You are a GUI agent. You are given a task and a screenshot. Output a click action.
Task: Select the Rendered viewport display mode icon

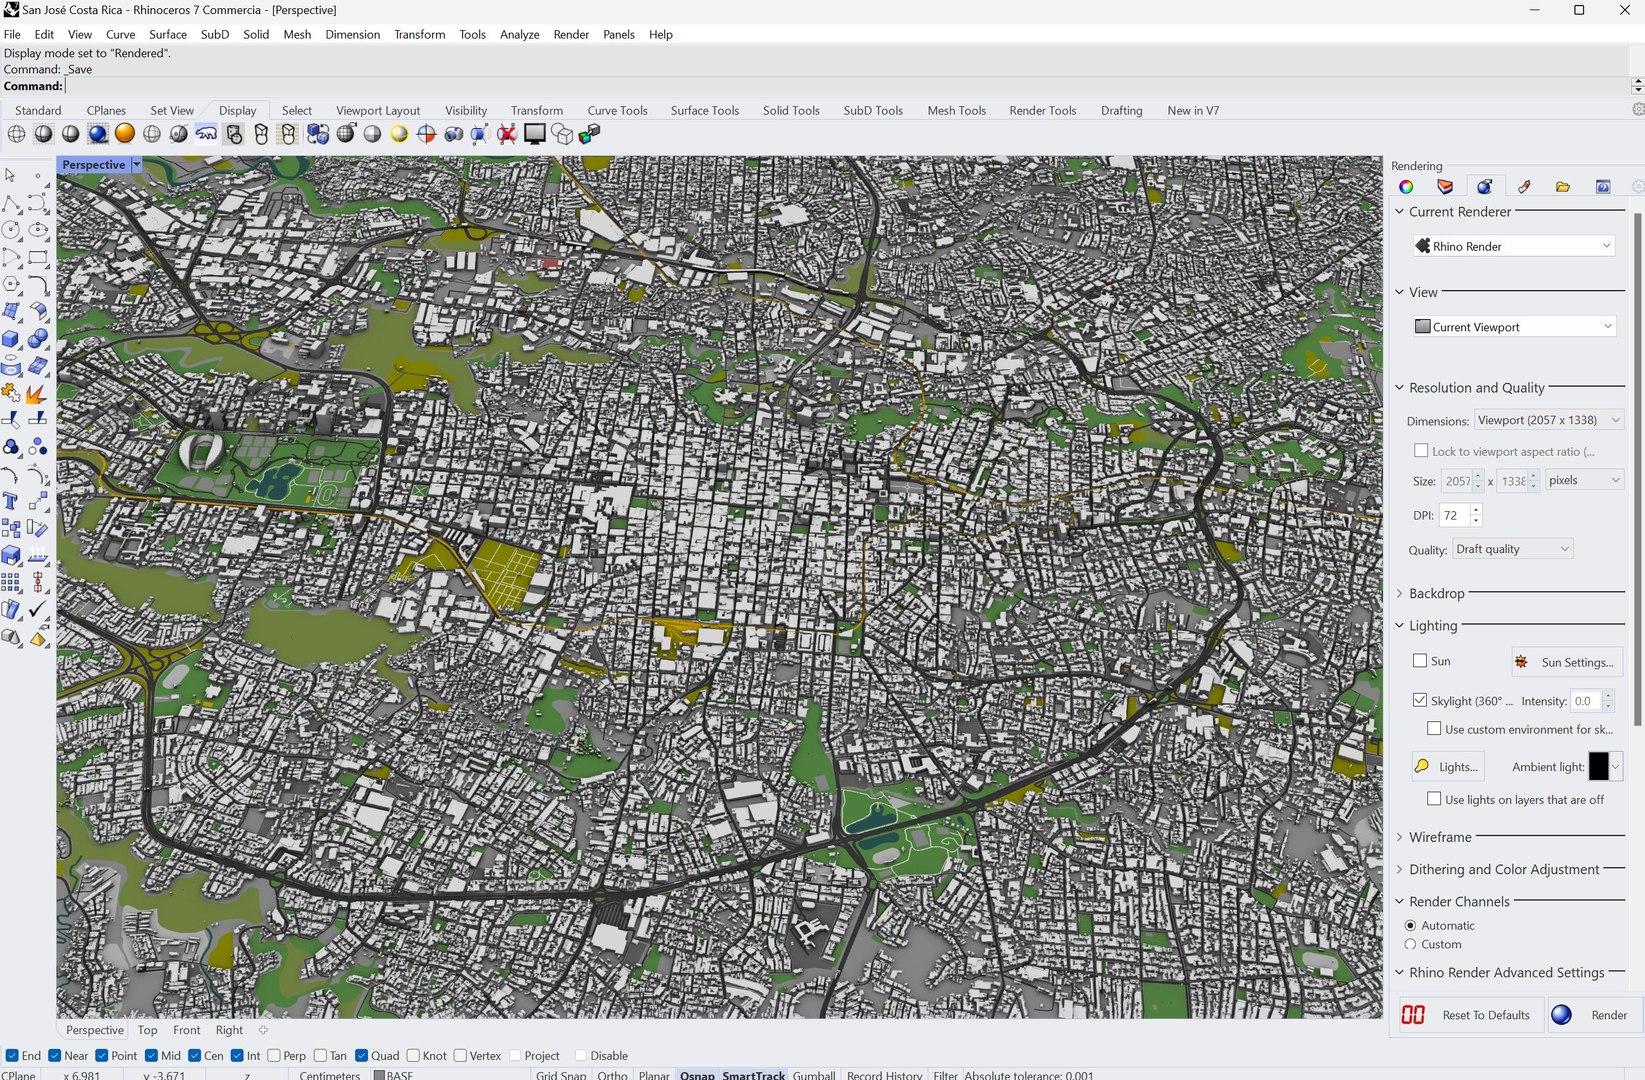coord(98,134)
